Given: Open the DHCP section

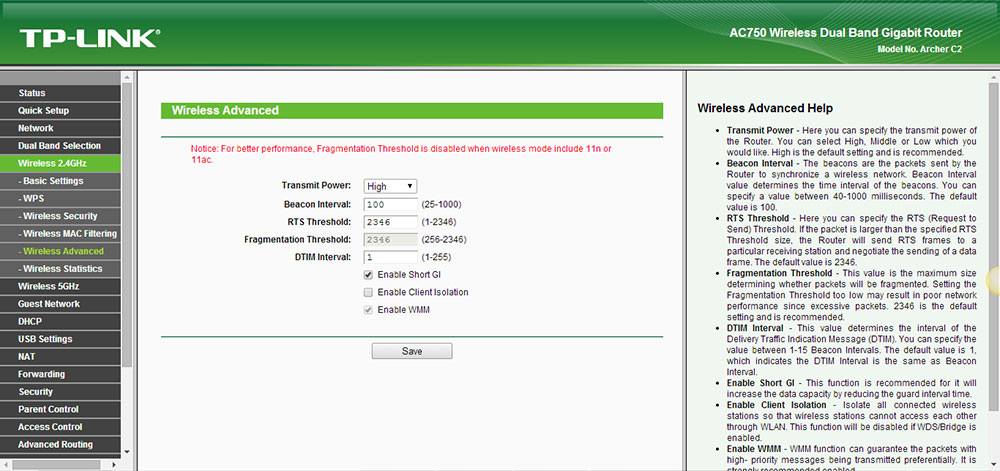Looking at the screenshot, I should click(x=60, y=321).
